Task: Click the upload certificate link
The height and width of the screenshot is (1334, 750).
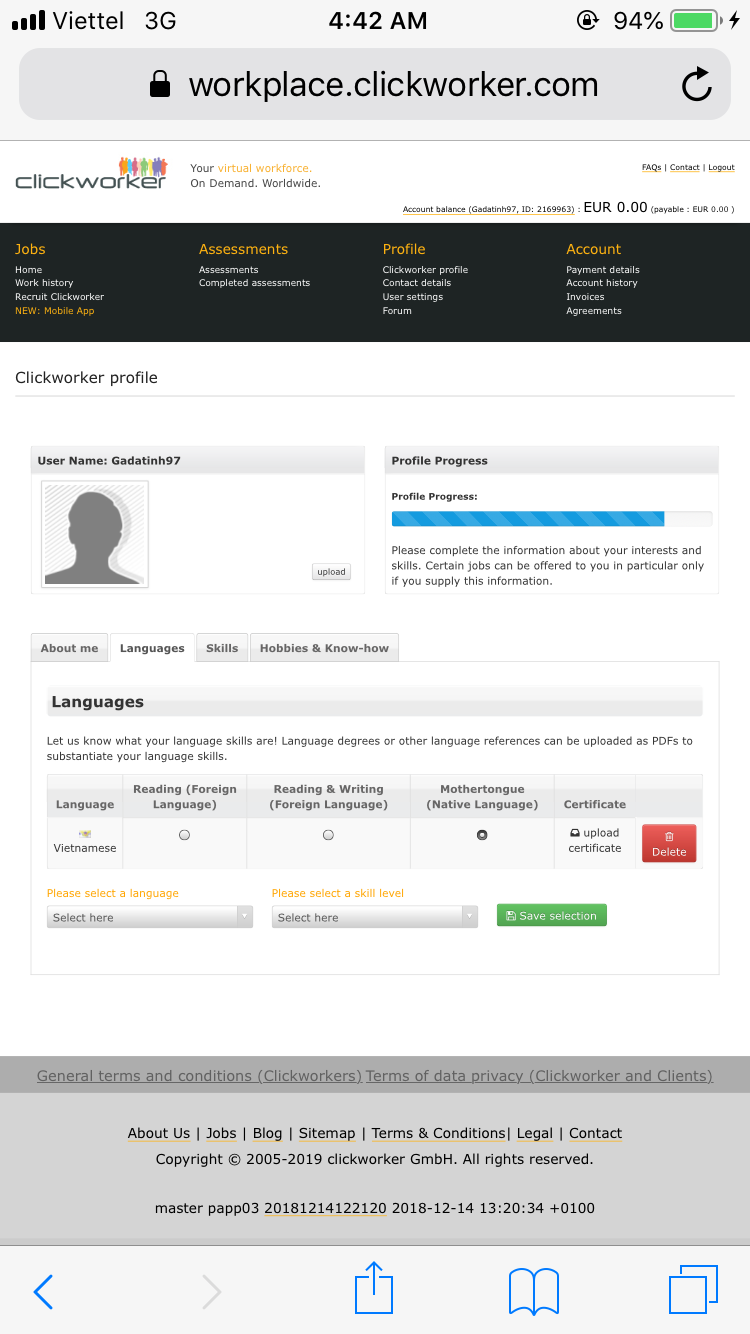Action: 595,840
